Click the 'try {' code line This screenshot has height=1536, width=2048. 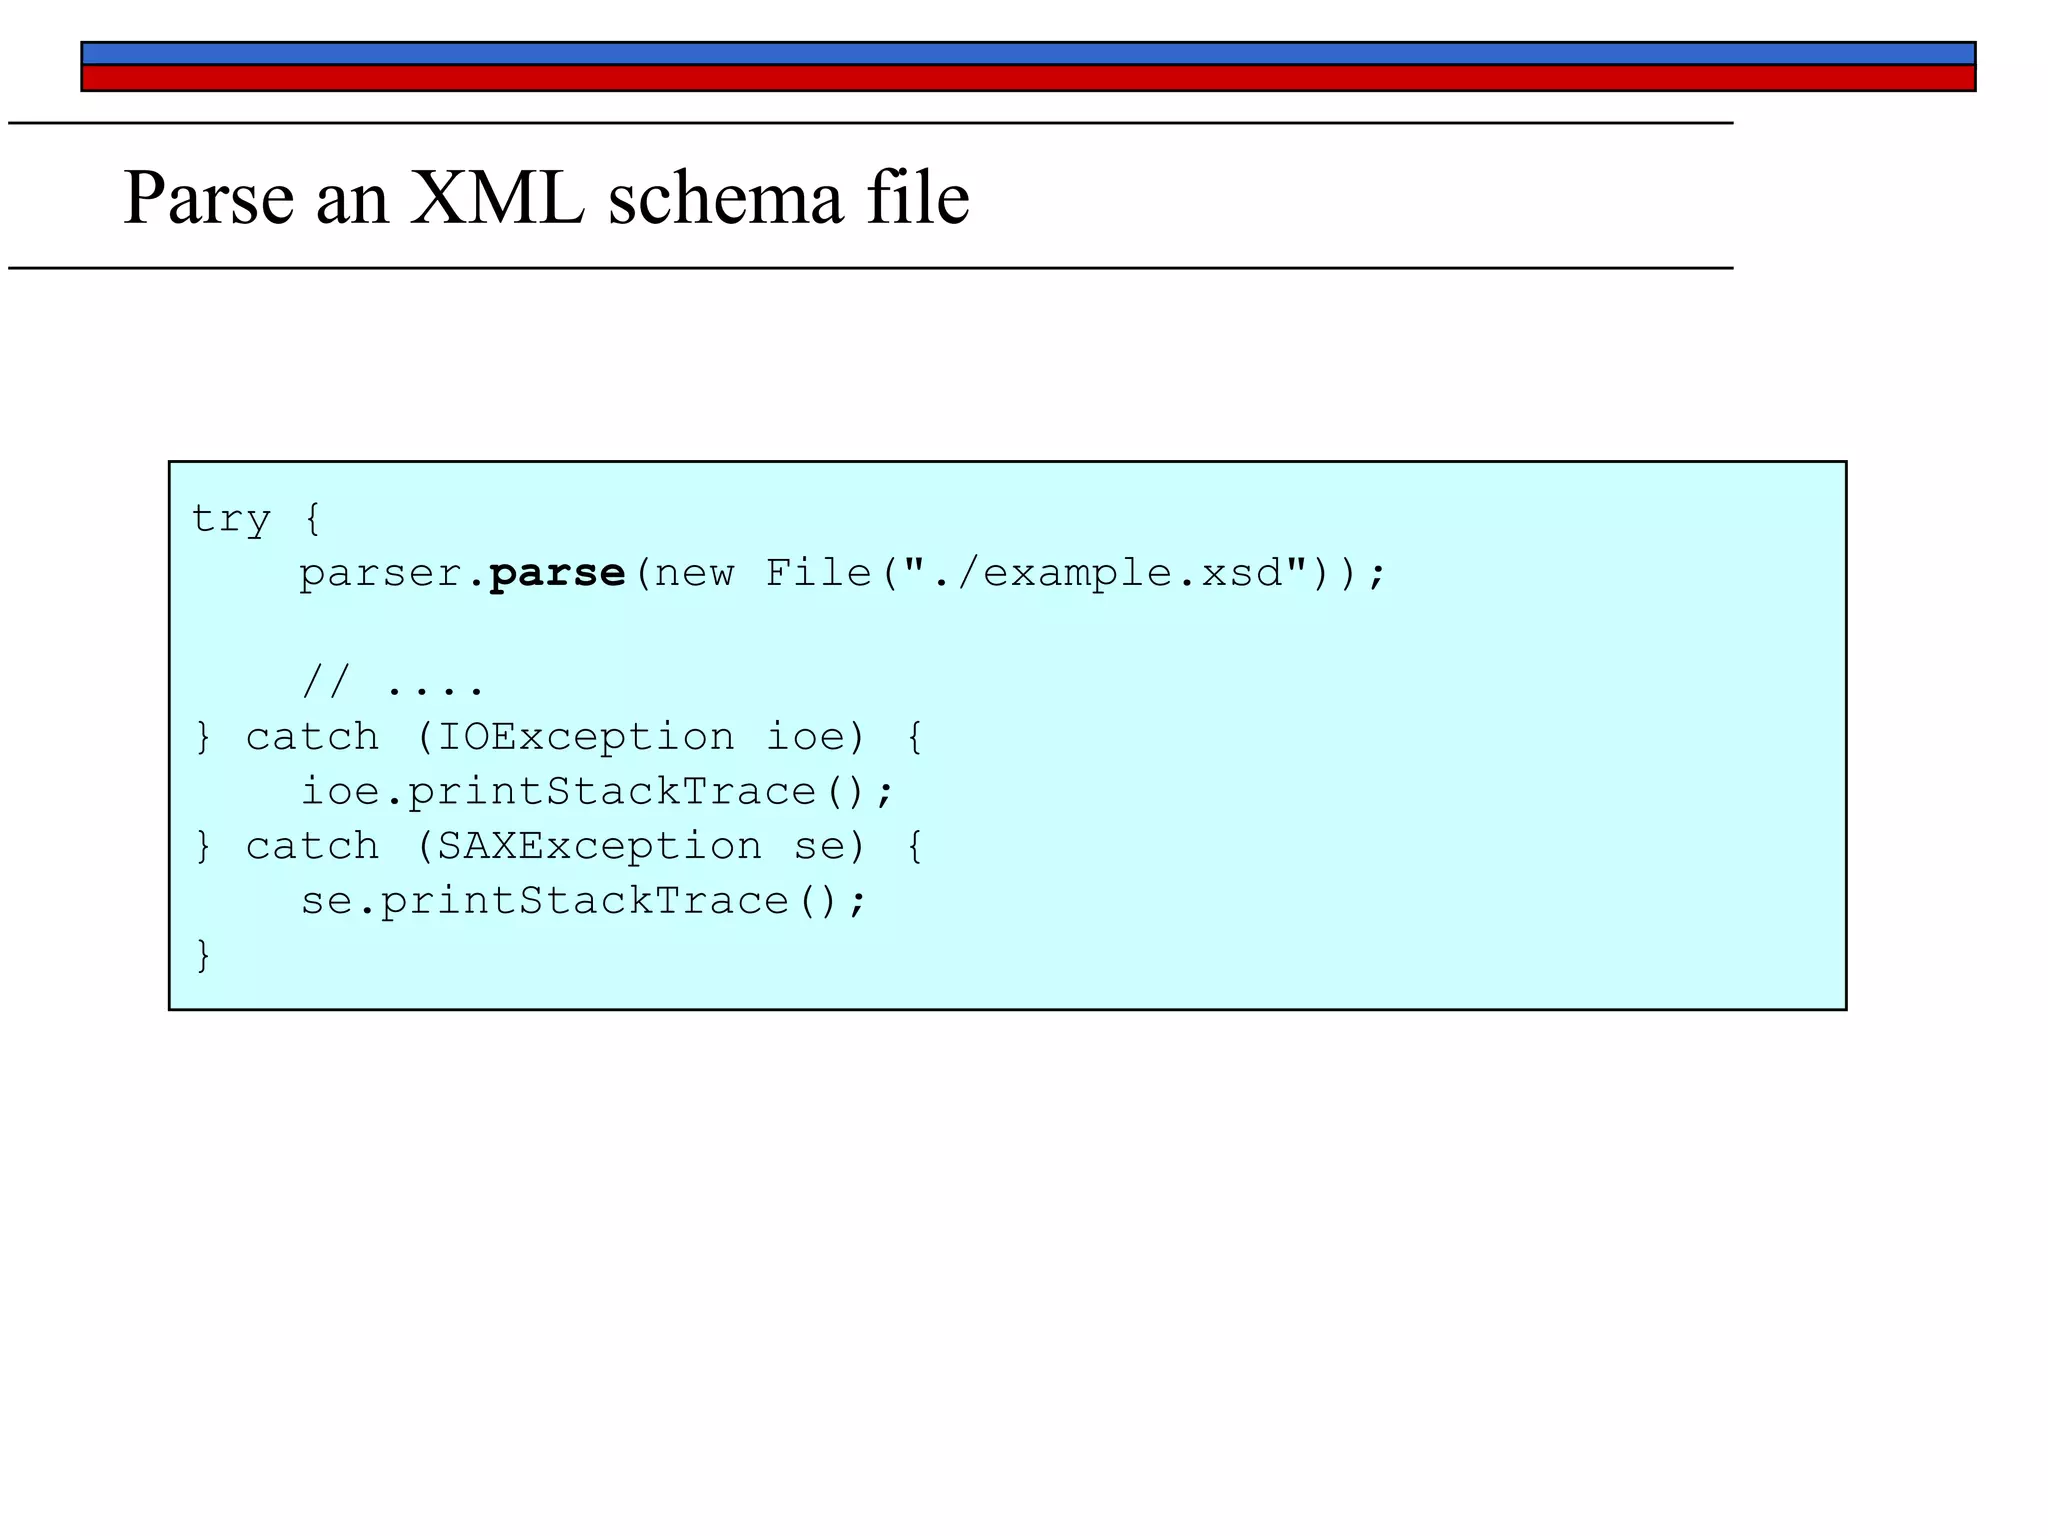click(256, 519)
